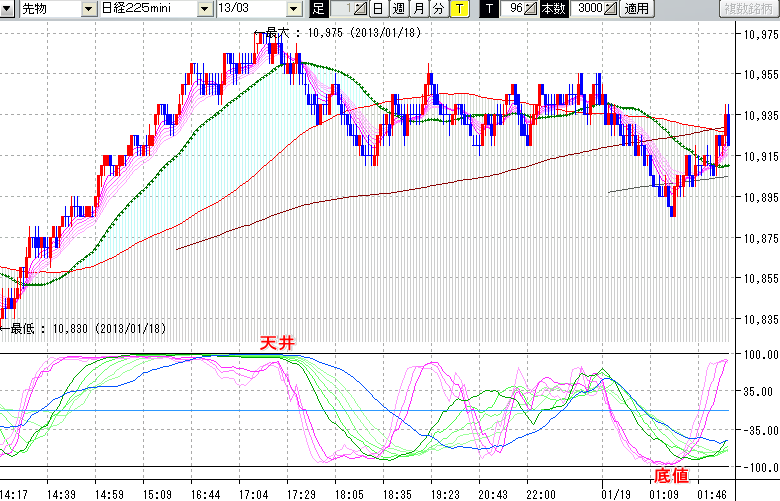
Task: Switch to weekly chart with 週 button
Action: (x=398, y=9)
